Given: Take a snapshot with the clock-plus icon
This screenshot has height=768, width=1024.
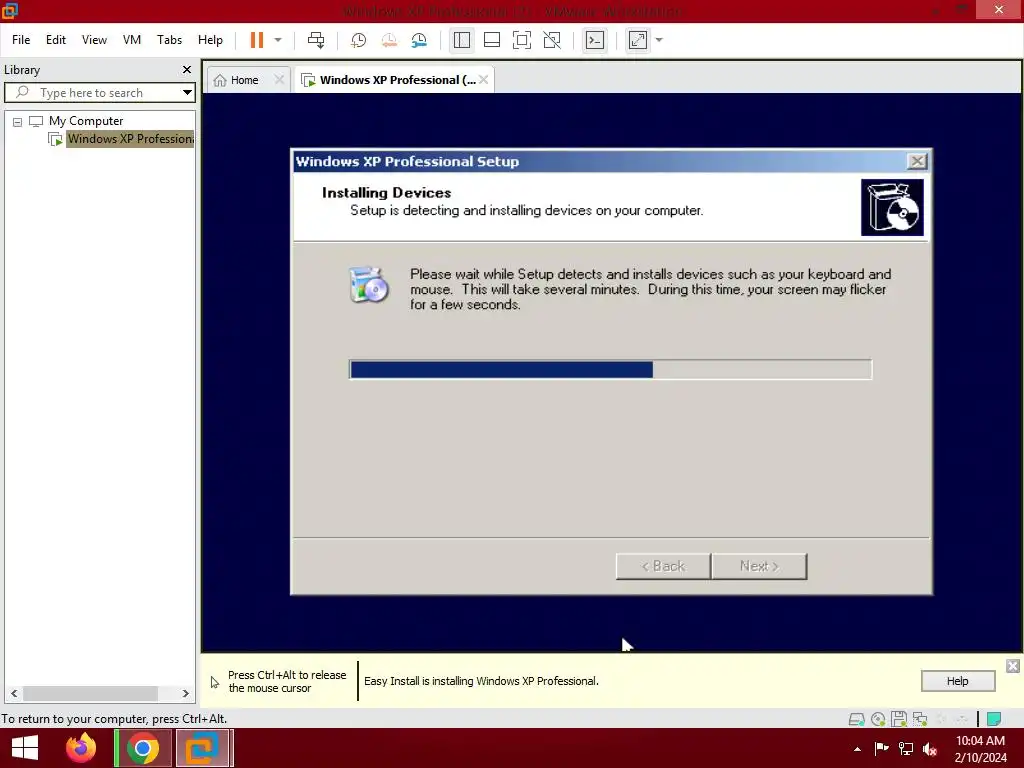Looking at the screenshot, I should (358, 40).
